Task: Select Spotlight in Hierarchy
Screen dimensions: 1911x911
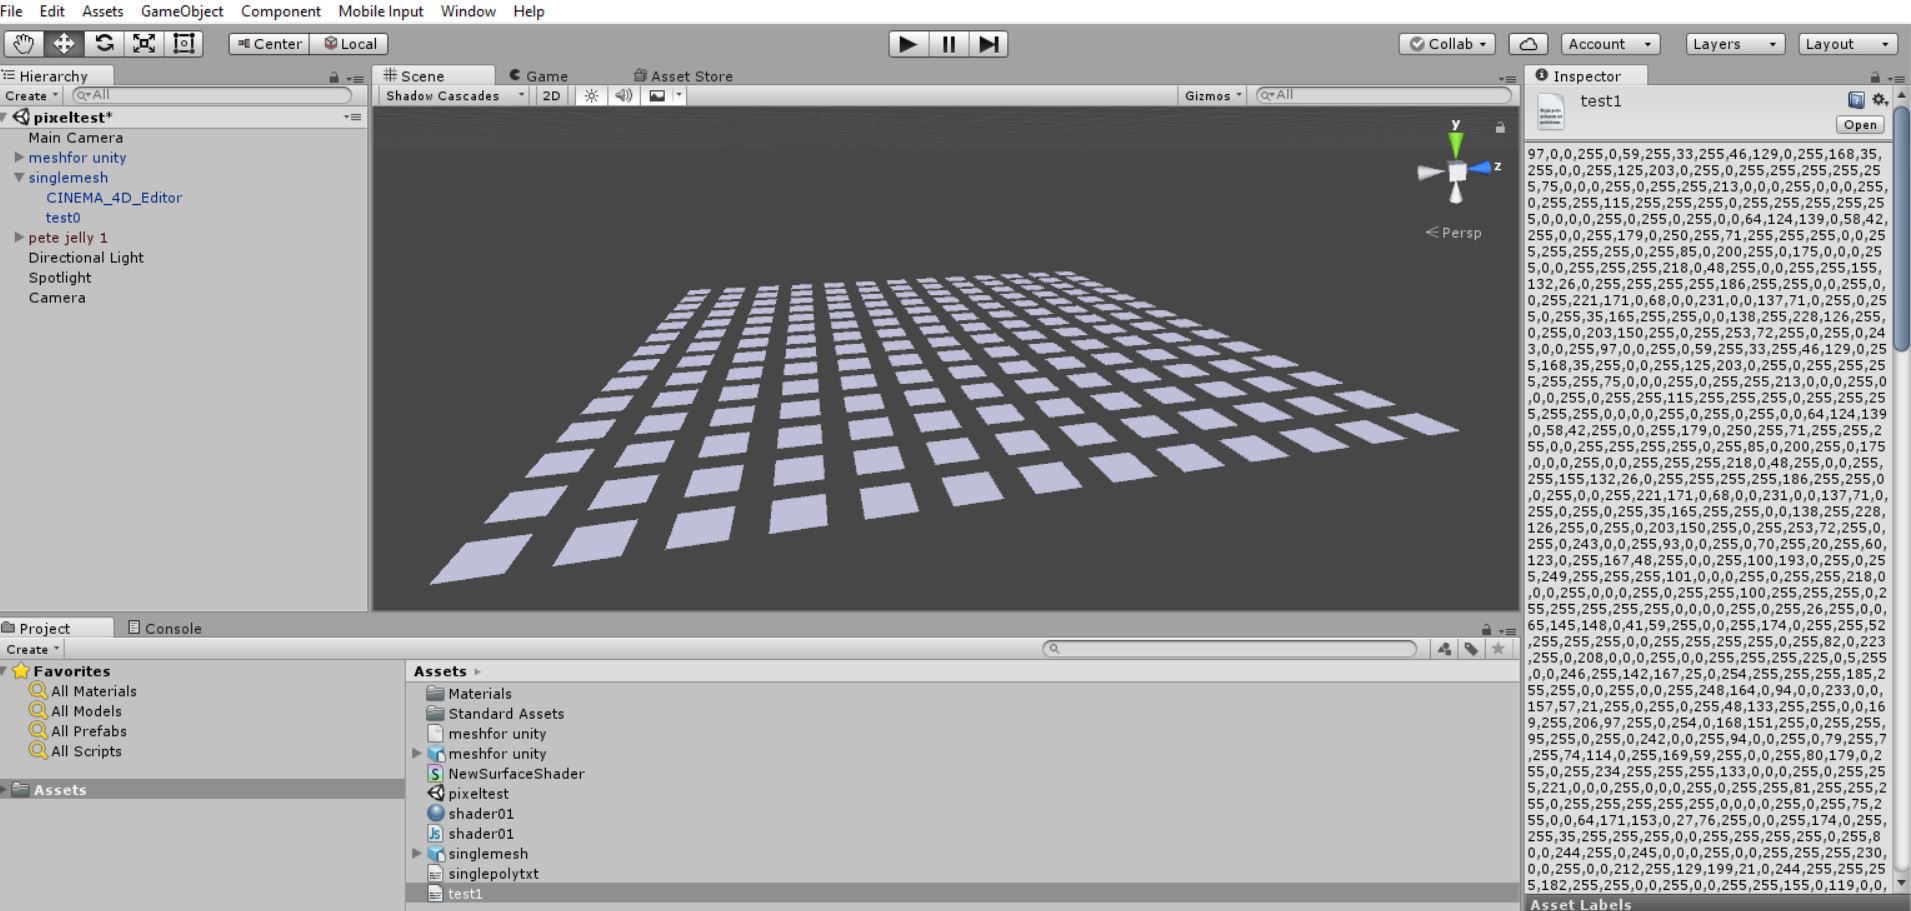Action: [x=60, y=277]
